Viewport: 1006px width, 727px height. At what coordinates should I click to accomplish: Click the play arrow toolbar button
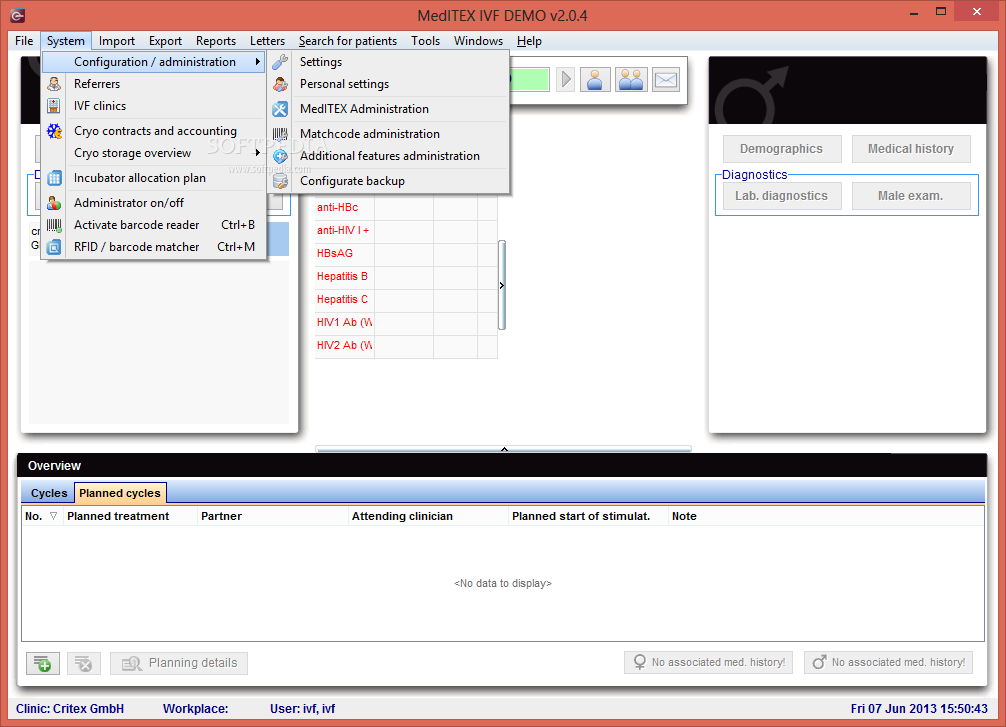(x=565, y=80)
